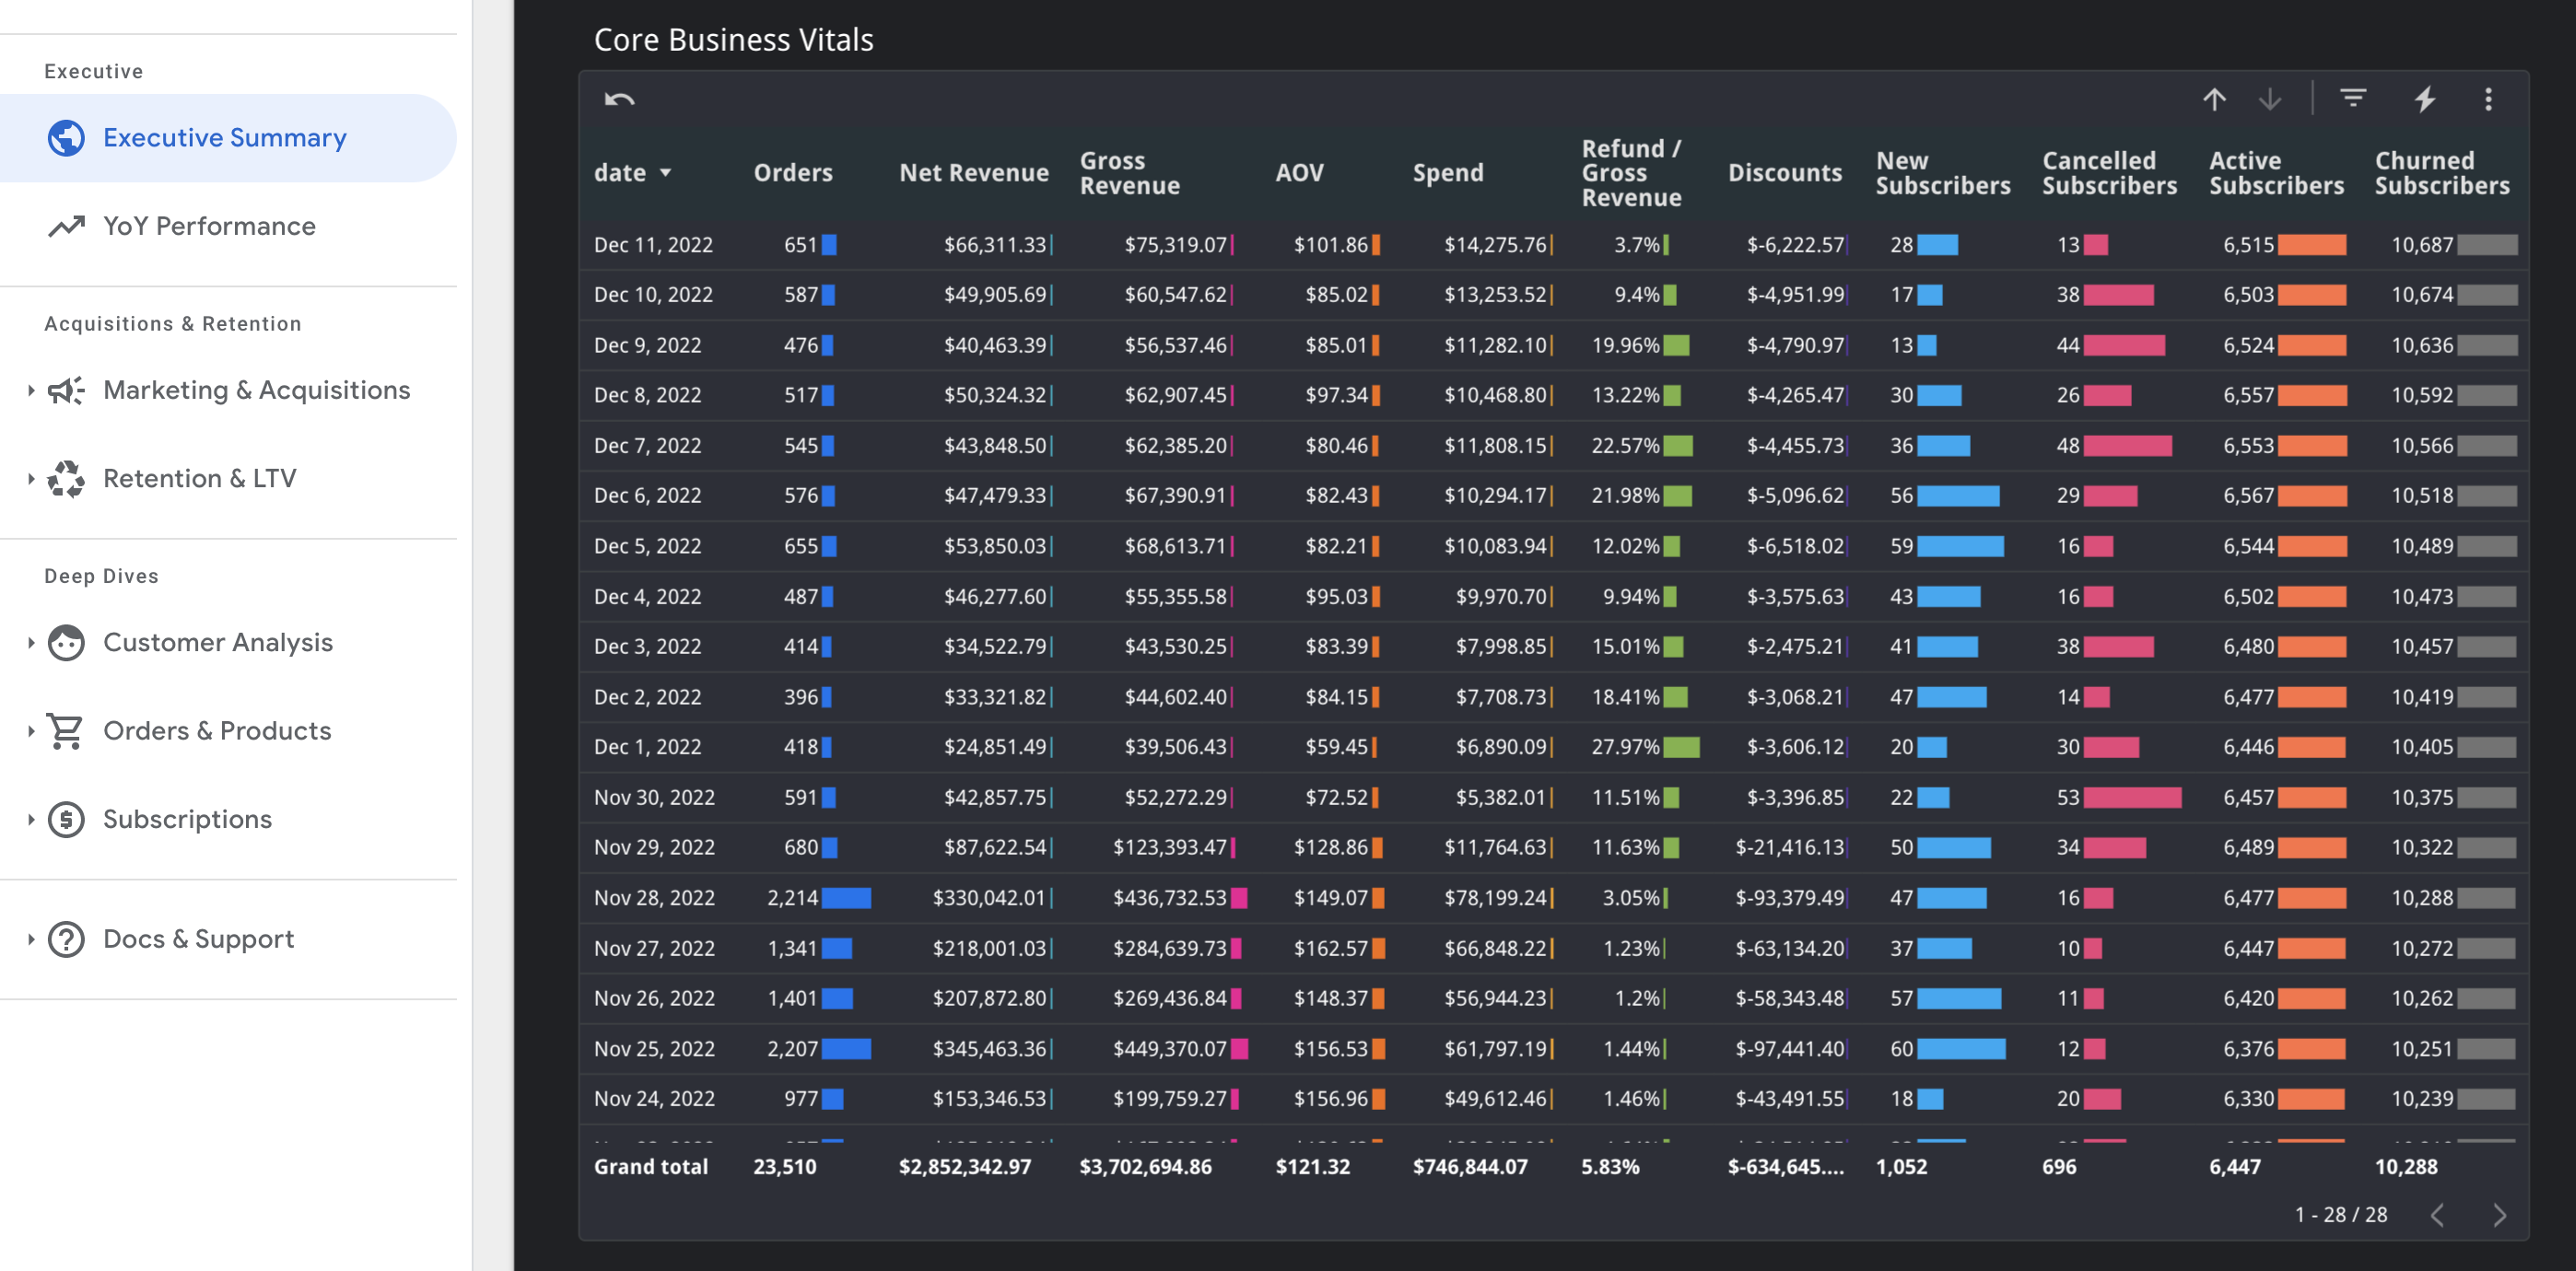This screenshot has height=1271, width=2576.
Task: Expand the Retention & LTV section
Action: (31, 478)
